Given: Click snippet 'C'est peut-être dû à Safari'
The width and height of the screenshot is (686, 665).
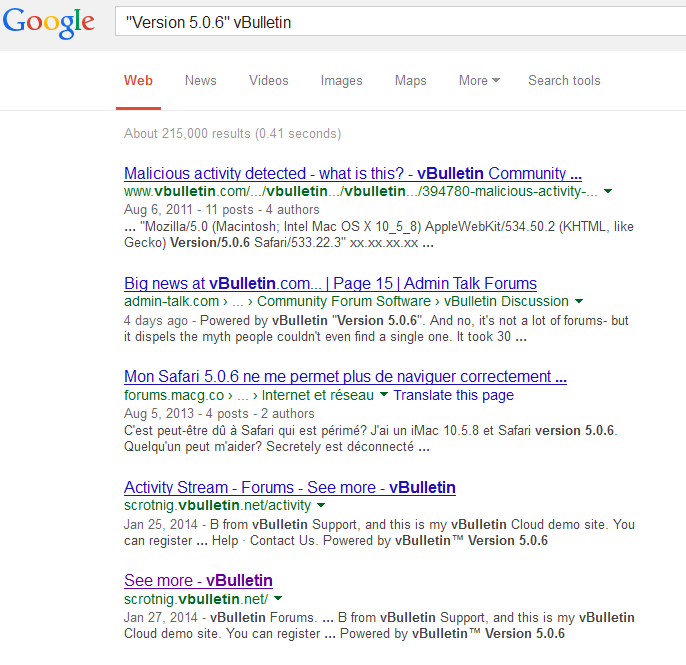Looking at the screenshot, I should click(371, 438).
